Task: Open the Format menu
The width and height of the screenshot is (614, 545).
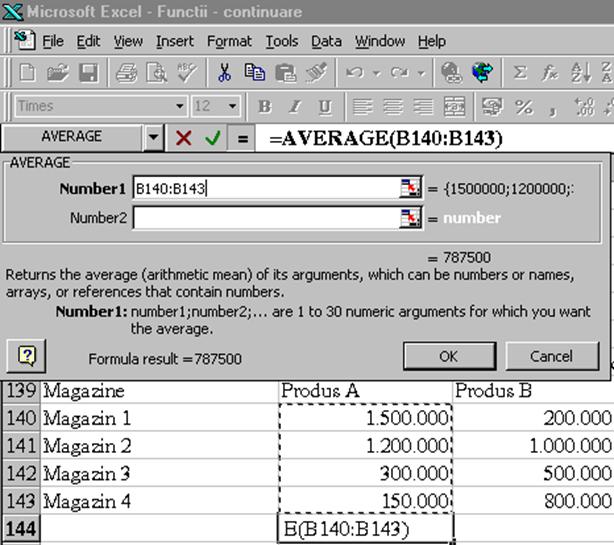Action: (x=229, y=41)
